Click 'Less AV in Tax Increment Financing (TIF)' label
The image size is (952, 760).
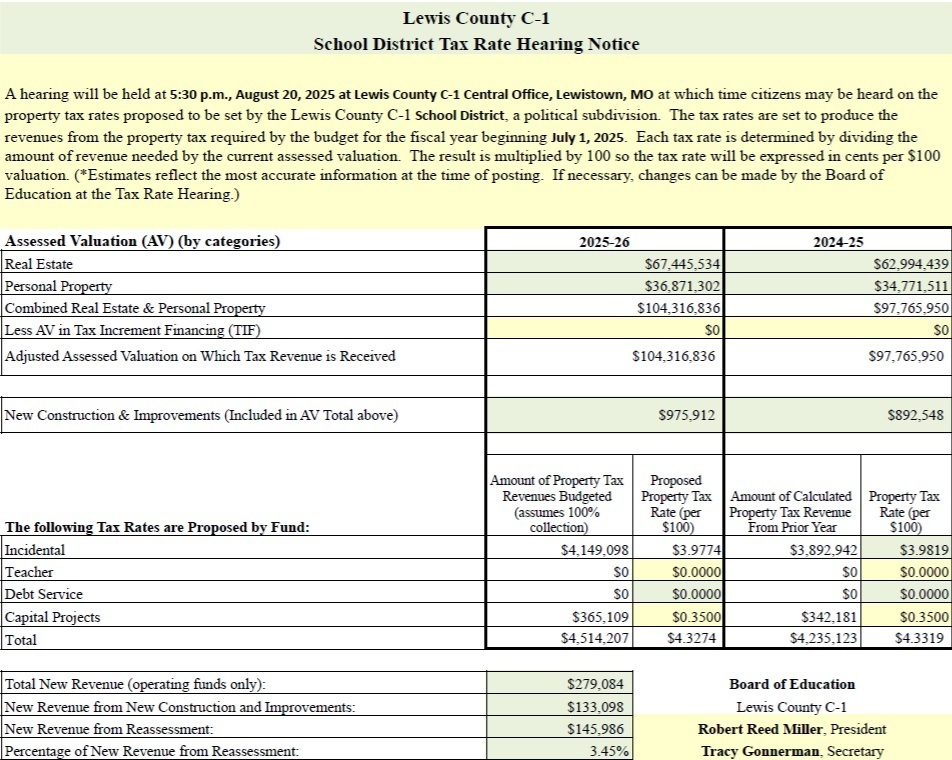click(132, 330)
